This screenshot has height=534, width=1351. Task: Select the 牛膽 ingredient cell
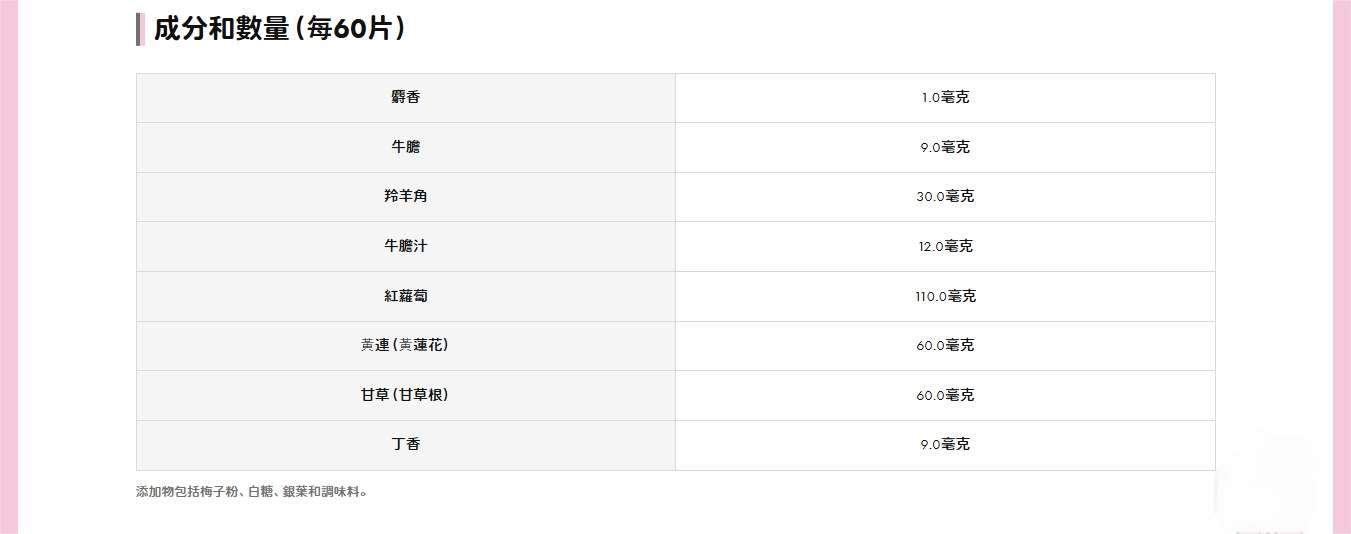click(405, 147)
